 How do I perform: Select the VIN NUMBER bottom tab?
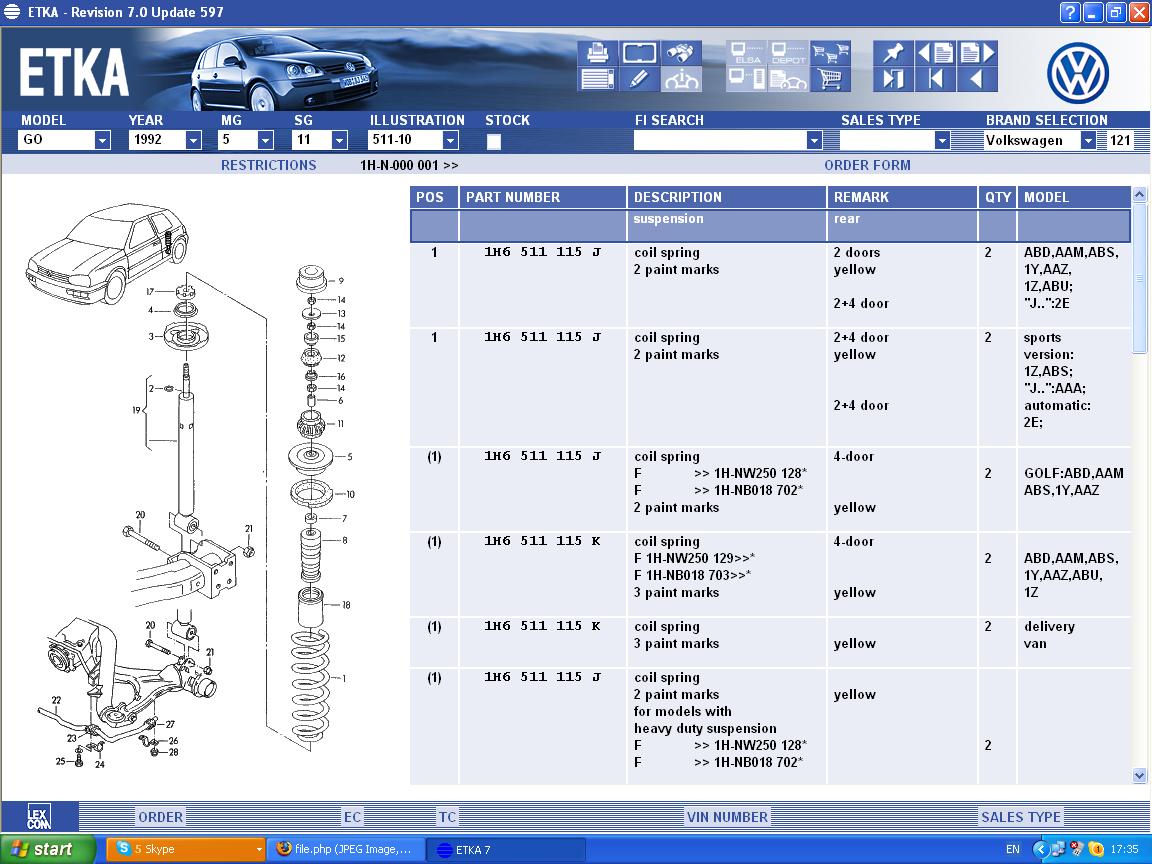[727, 817]
